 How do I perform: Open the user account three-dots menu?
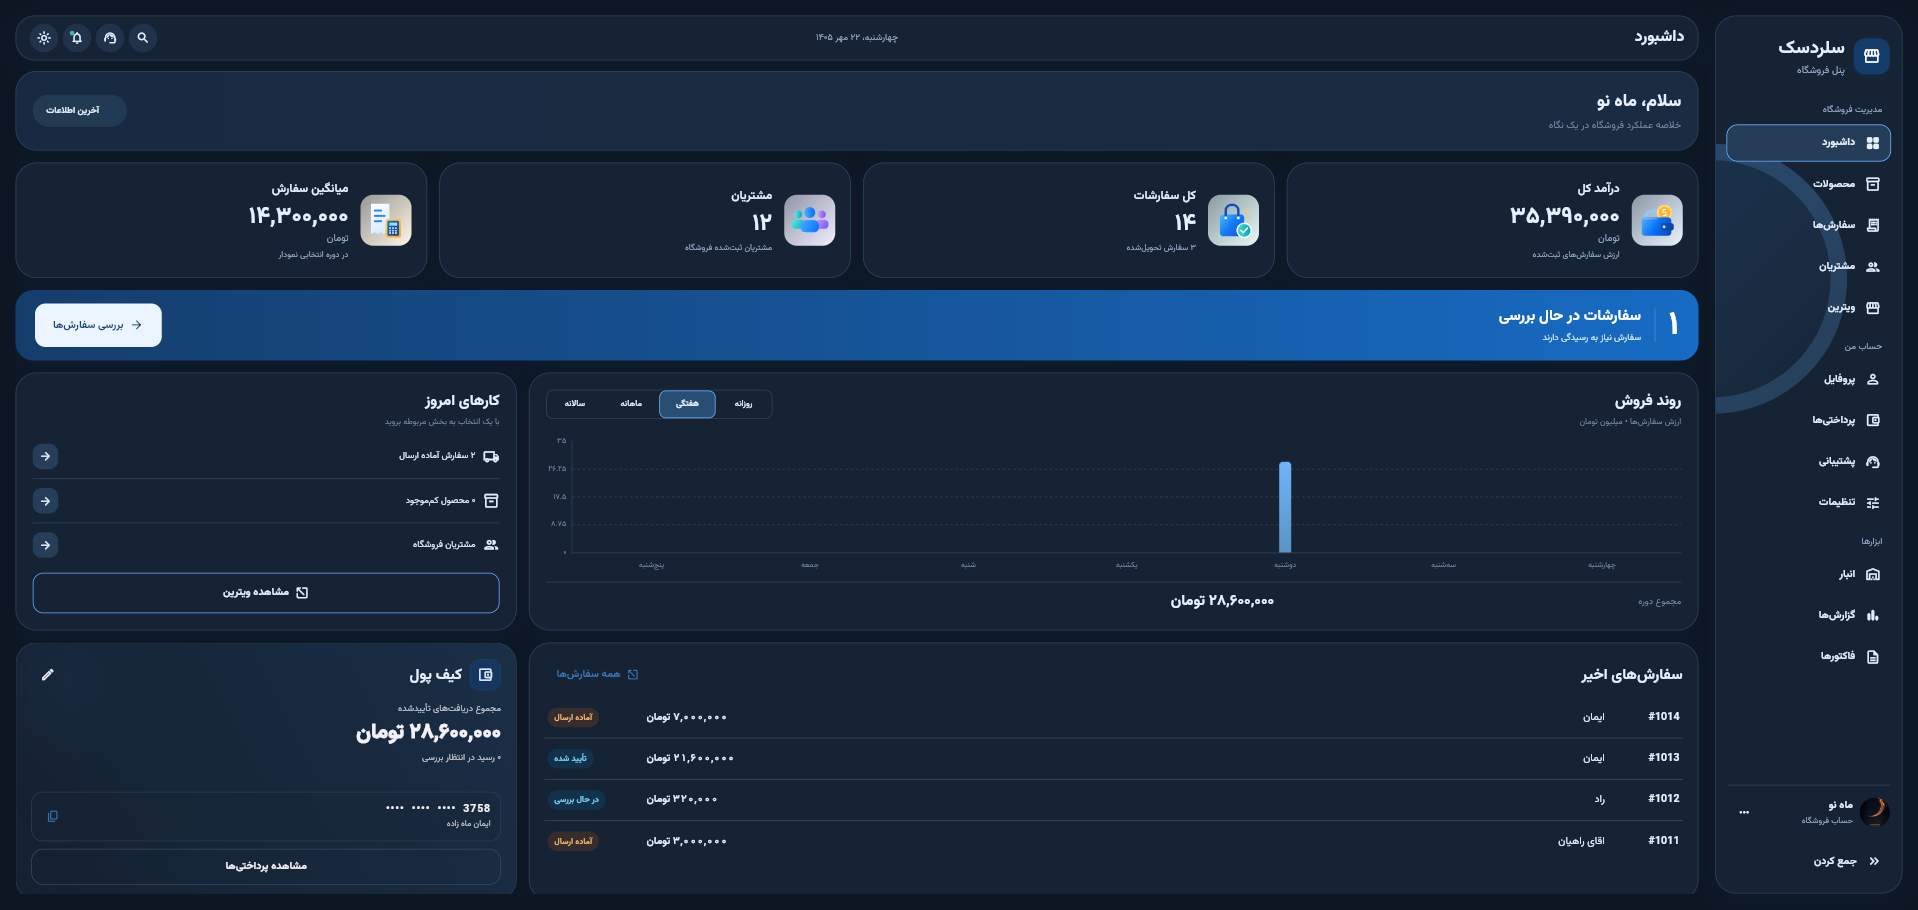1744,812
